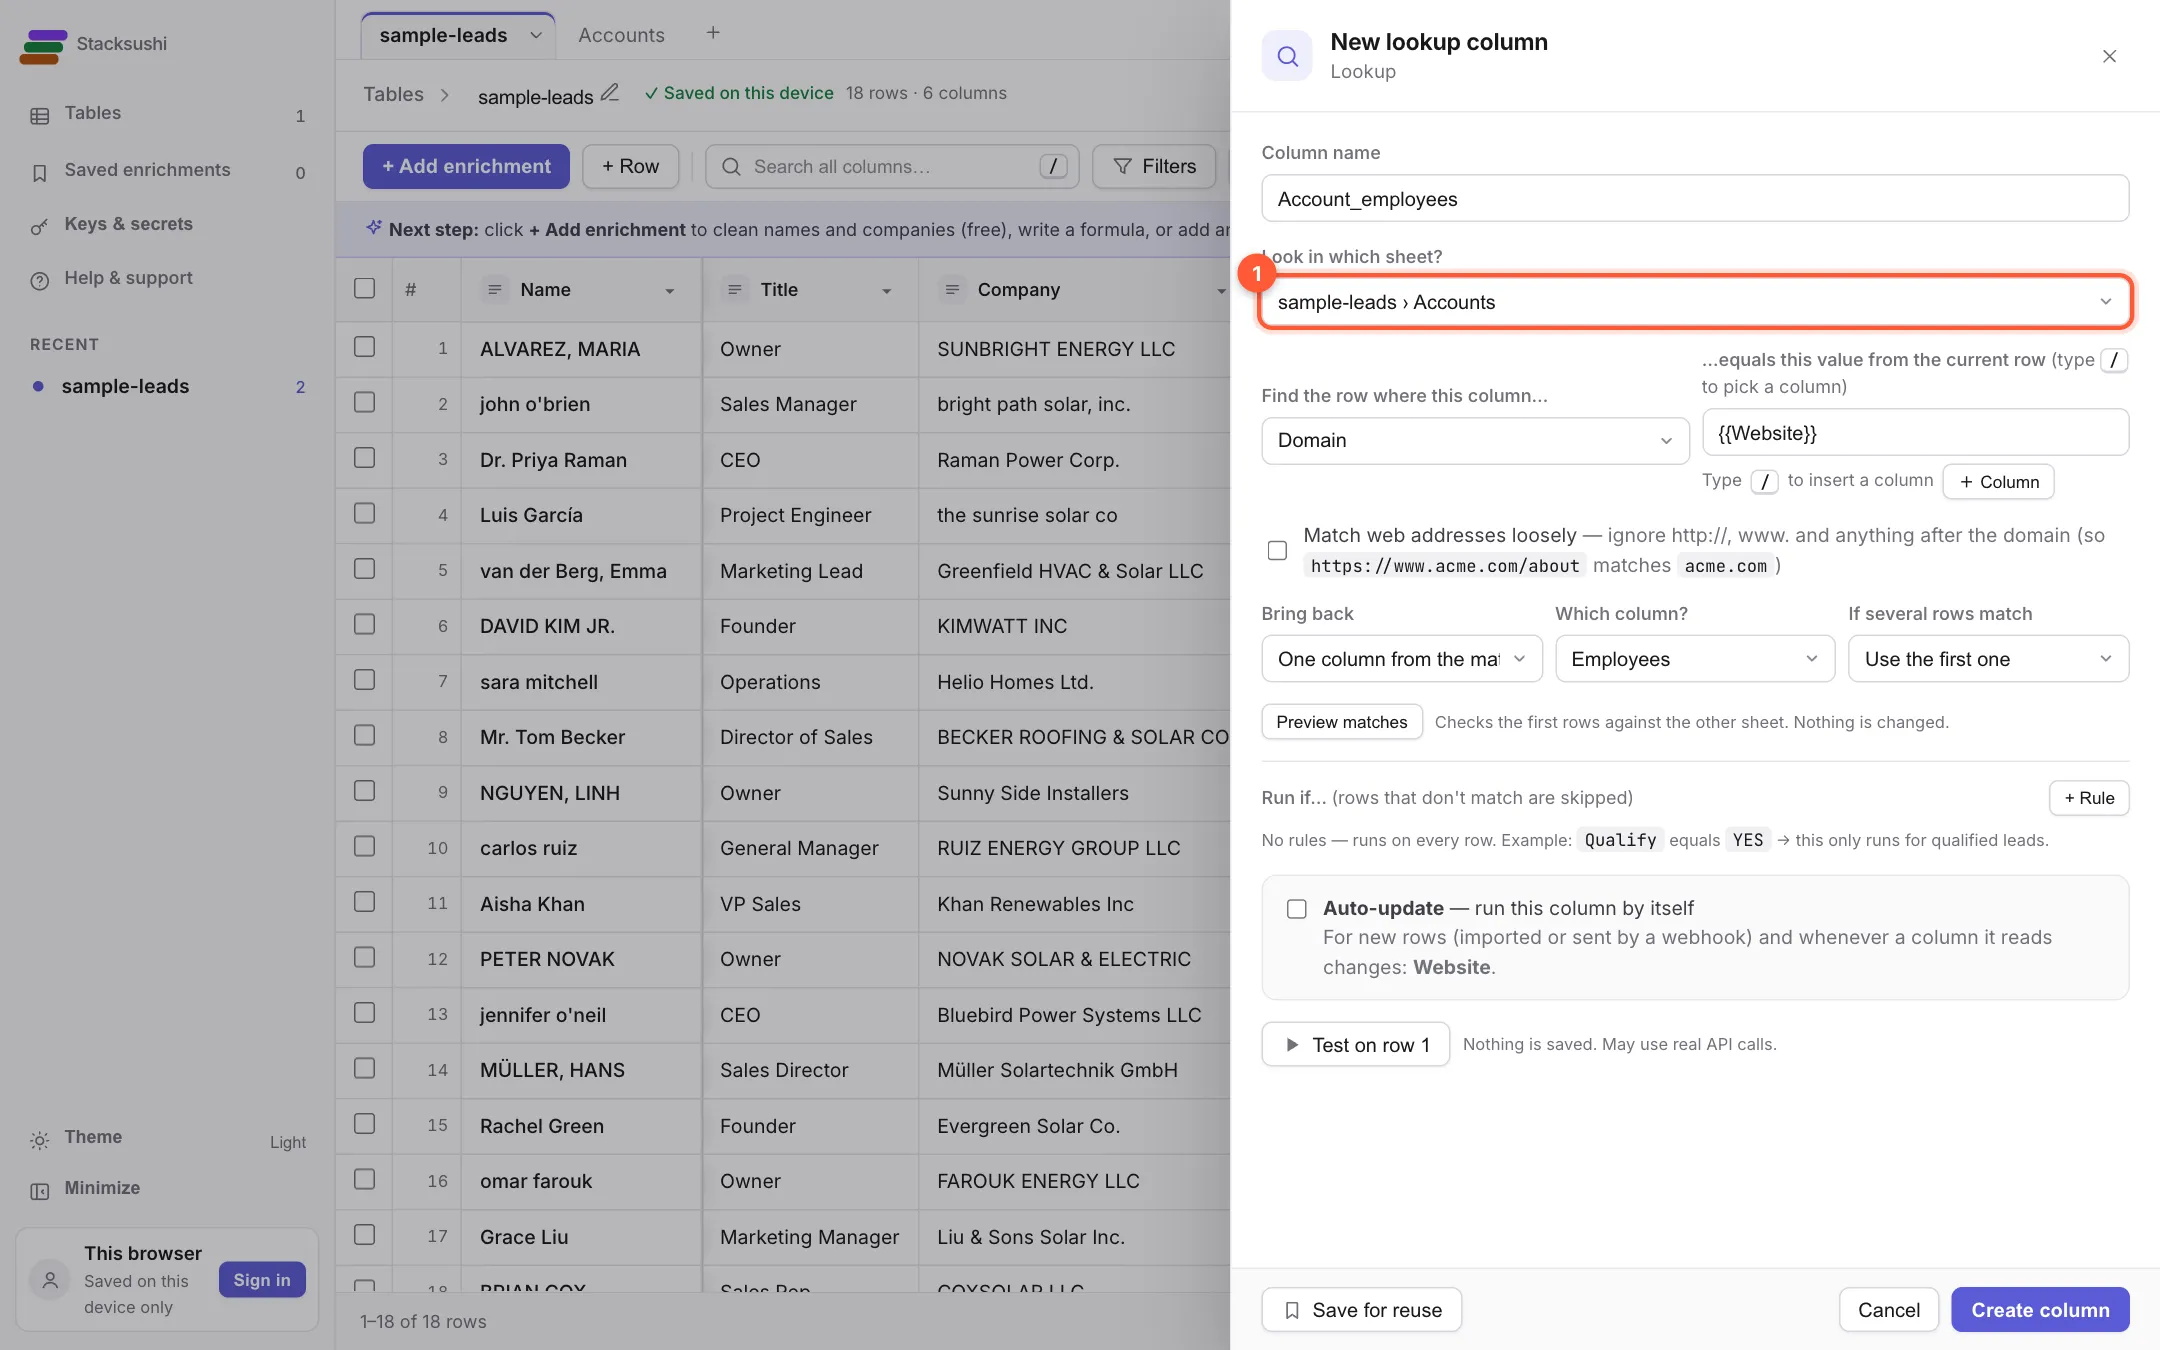This screenshot has width=2160, height=1350.
Task: Select the row checkbox for Dr. Priya Raman
Action: click(365, 458)
